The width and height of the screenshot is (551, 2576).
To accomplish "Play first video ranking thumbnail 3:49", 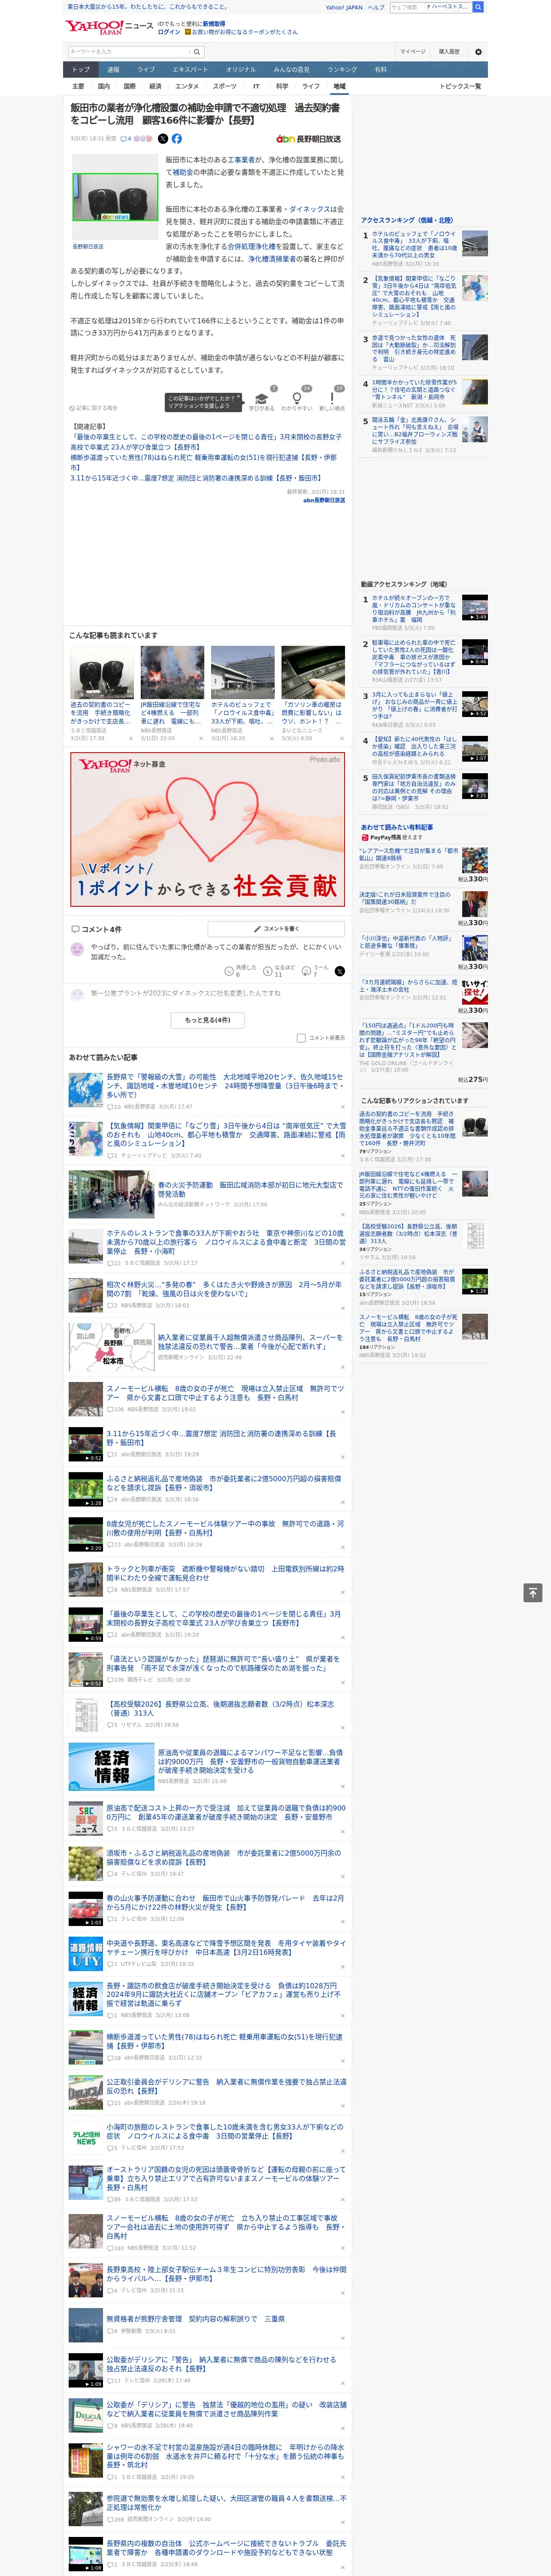I will [474, 607].
